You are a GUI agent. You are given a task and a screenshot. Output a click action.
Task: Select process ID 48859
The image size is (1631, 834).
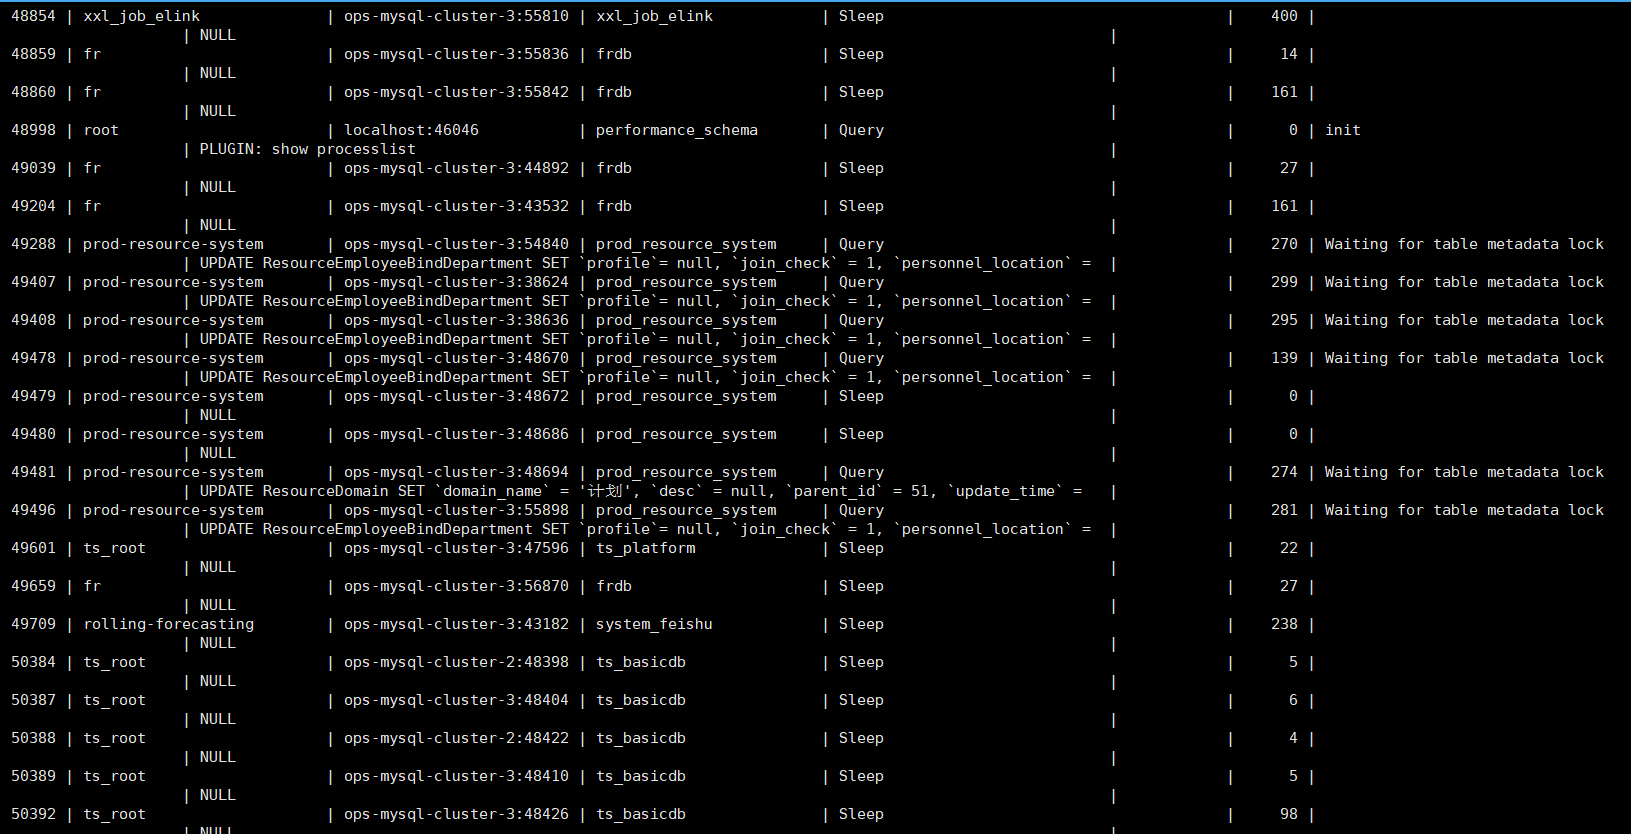(x=34, y=54)
